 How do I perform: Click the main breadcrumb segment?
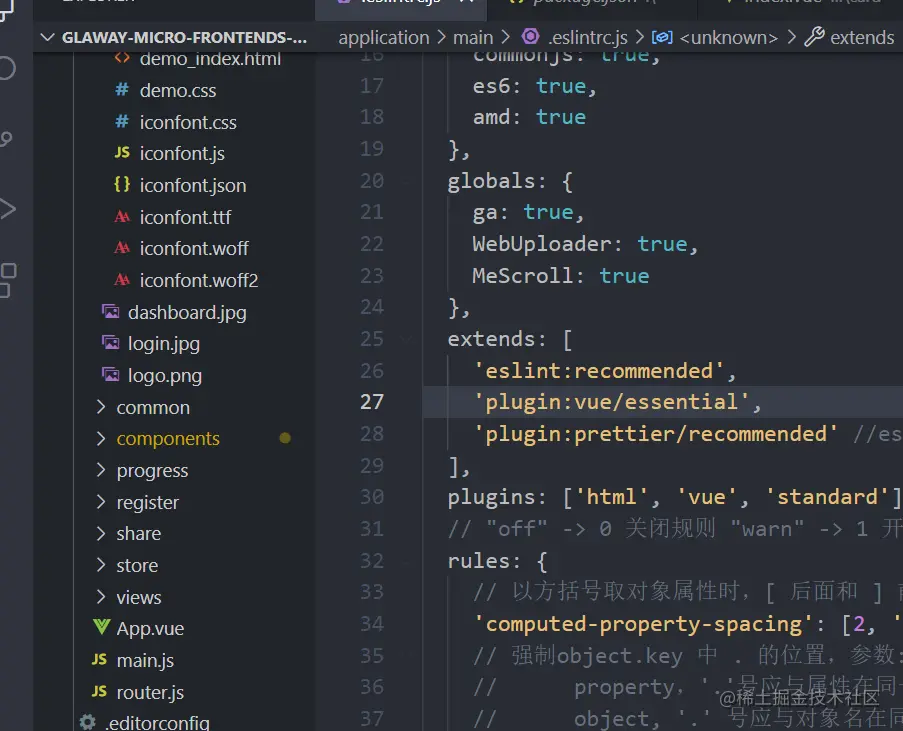pos(473,37)
